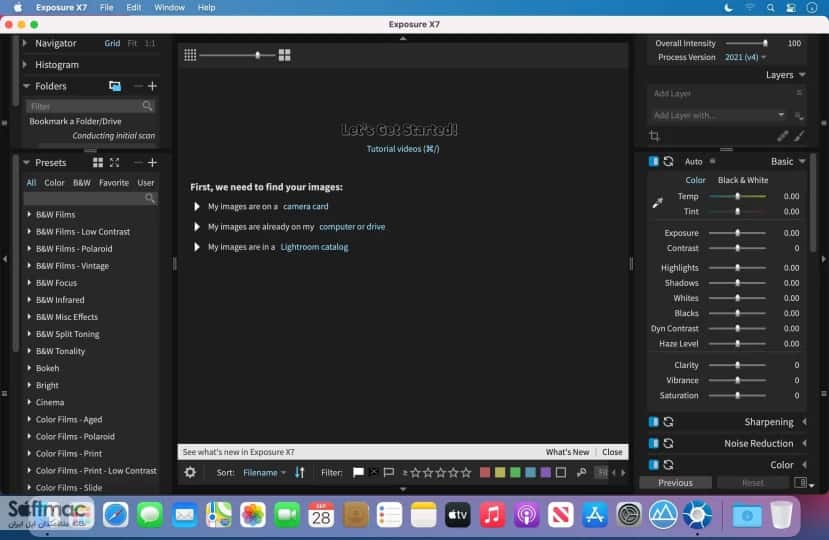Click the Folders filter input field
829x540 pixels.
90,106
